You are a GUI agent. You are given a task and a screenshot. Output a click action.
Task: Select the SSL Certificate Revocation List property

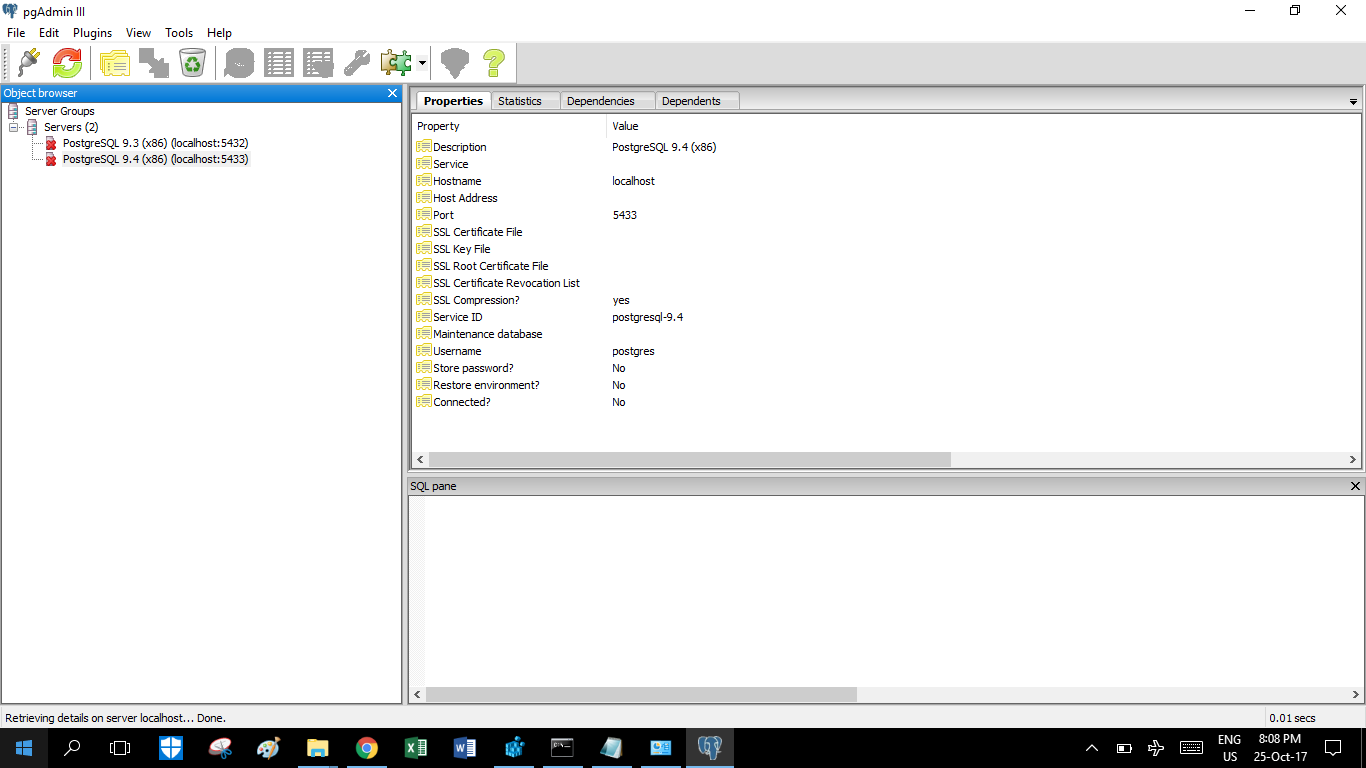tap(886, 283)
